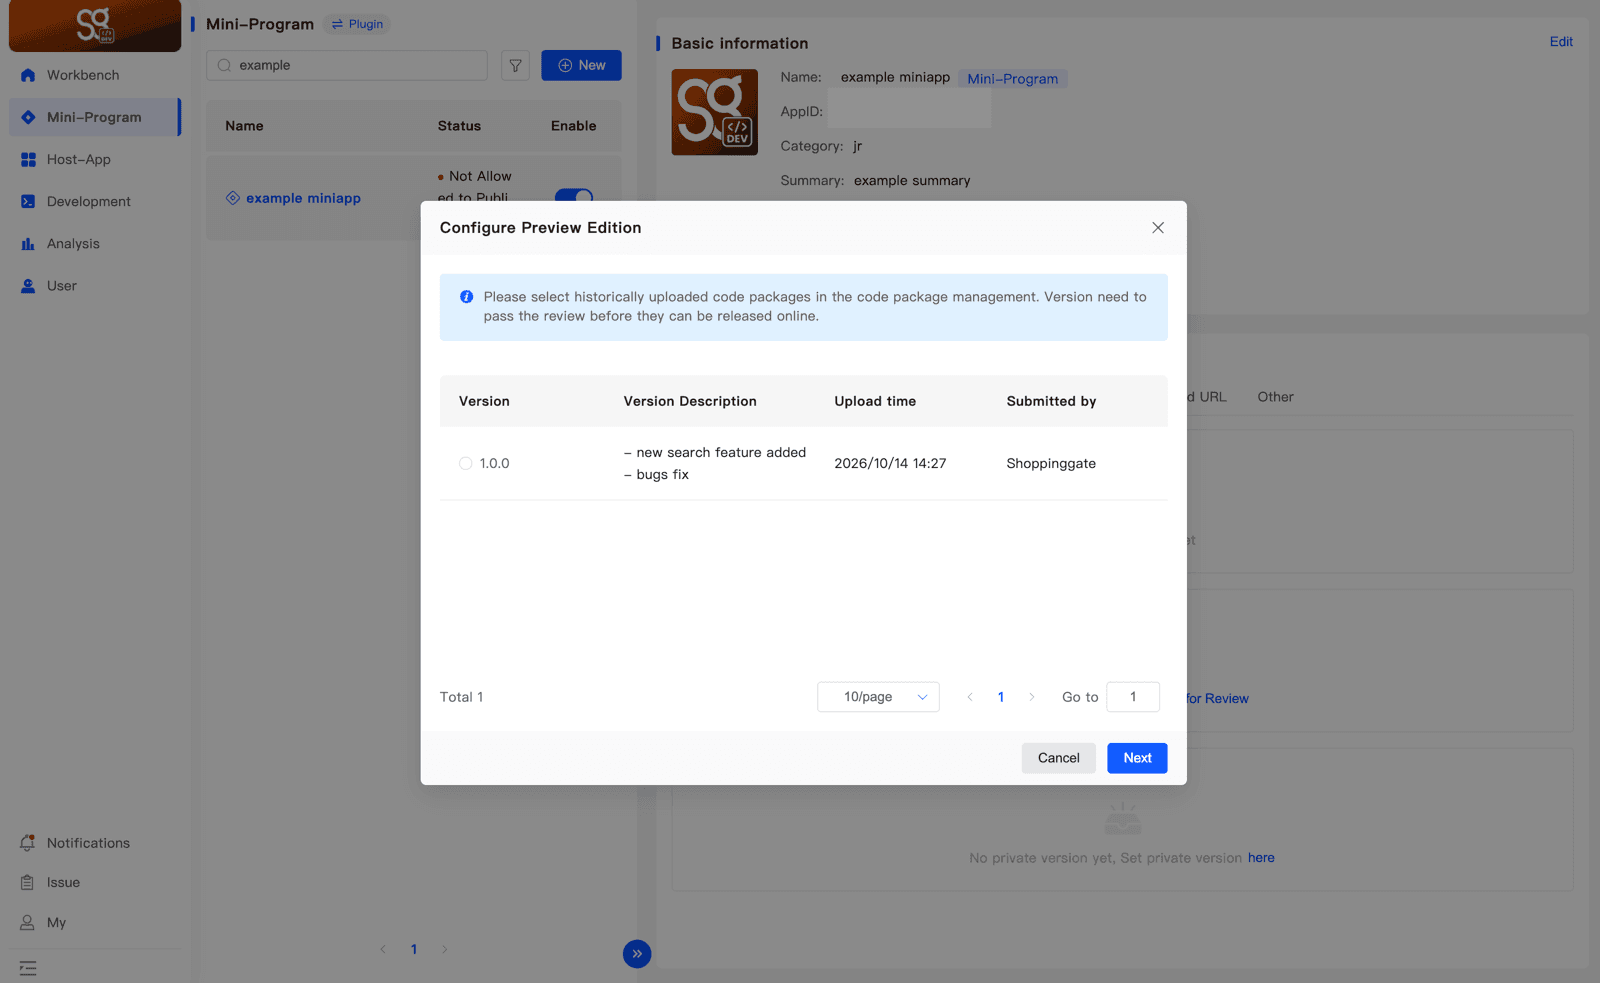Click the Development terminal icon
Viewport: 1600px width, 983px height.
tap(28, 201)
